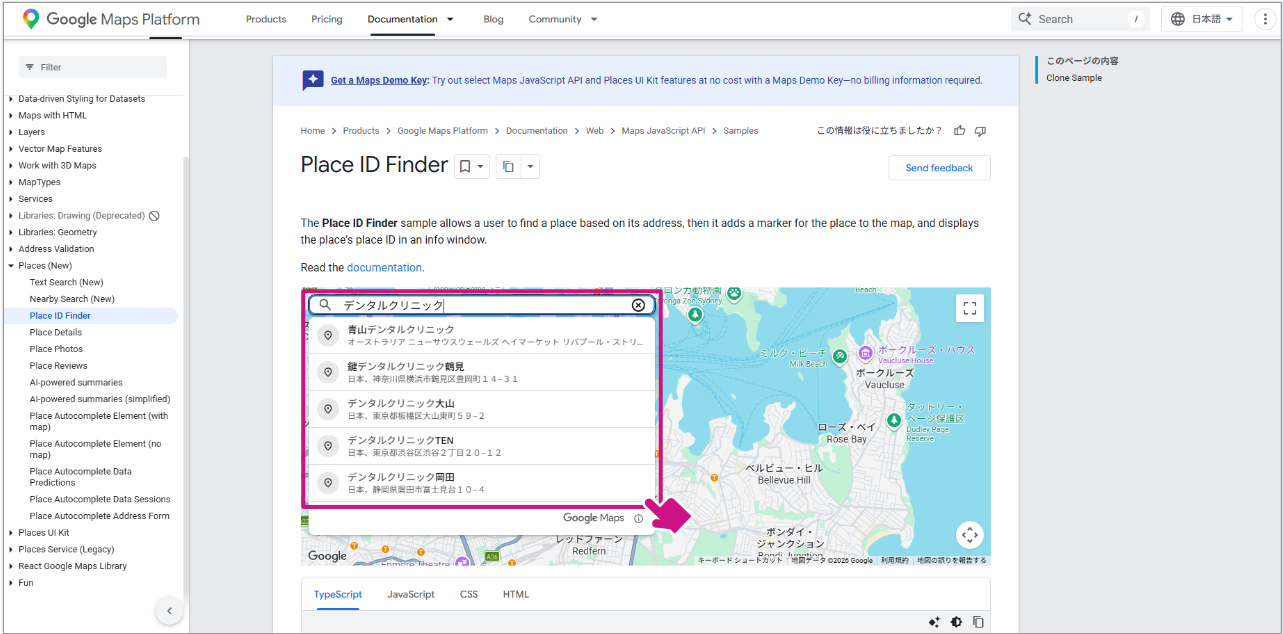Viewport: 1283px width, 634px height.
Task: Click the magnifier icon in map search box
Action: click(x=325, y=305)
